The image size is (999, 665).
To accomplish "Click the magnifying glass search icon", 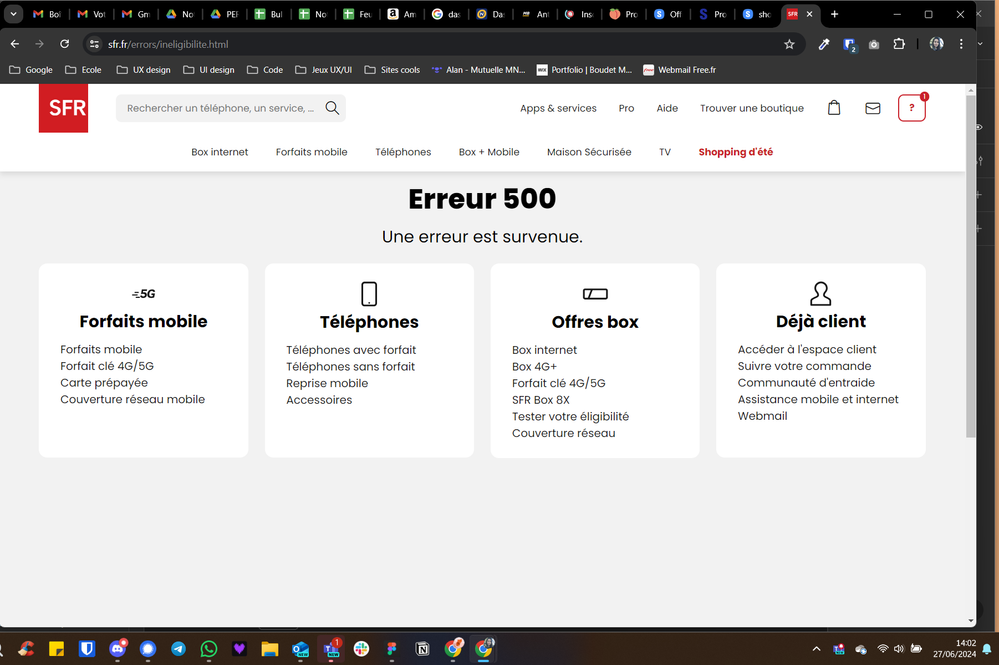I will pyautogui.click(x=332, y=108).
